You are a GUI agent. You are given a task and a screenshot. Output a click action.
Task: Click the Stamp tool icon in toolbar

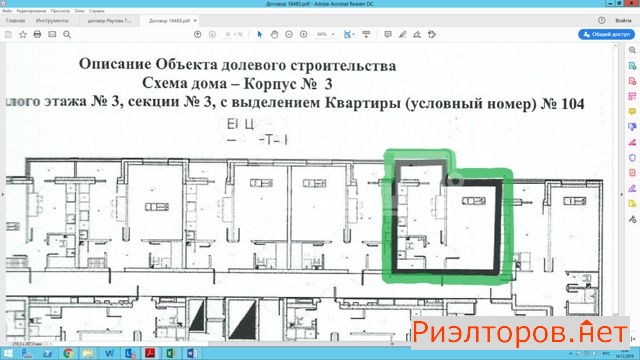[432, 35]
